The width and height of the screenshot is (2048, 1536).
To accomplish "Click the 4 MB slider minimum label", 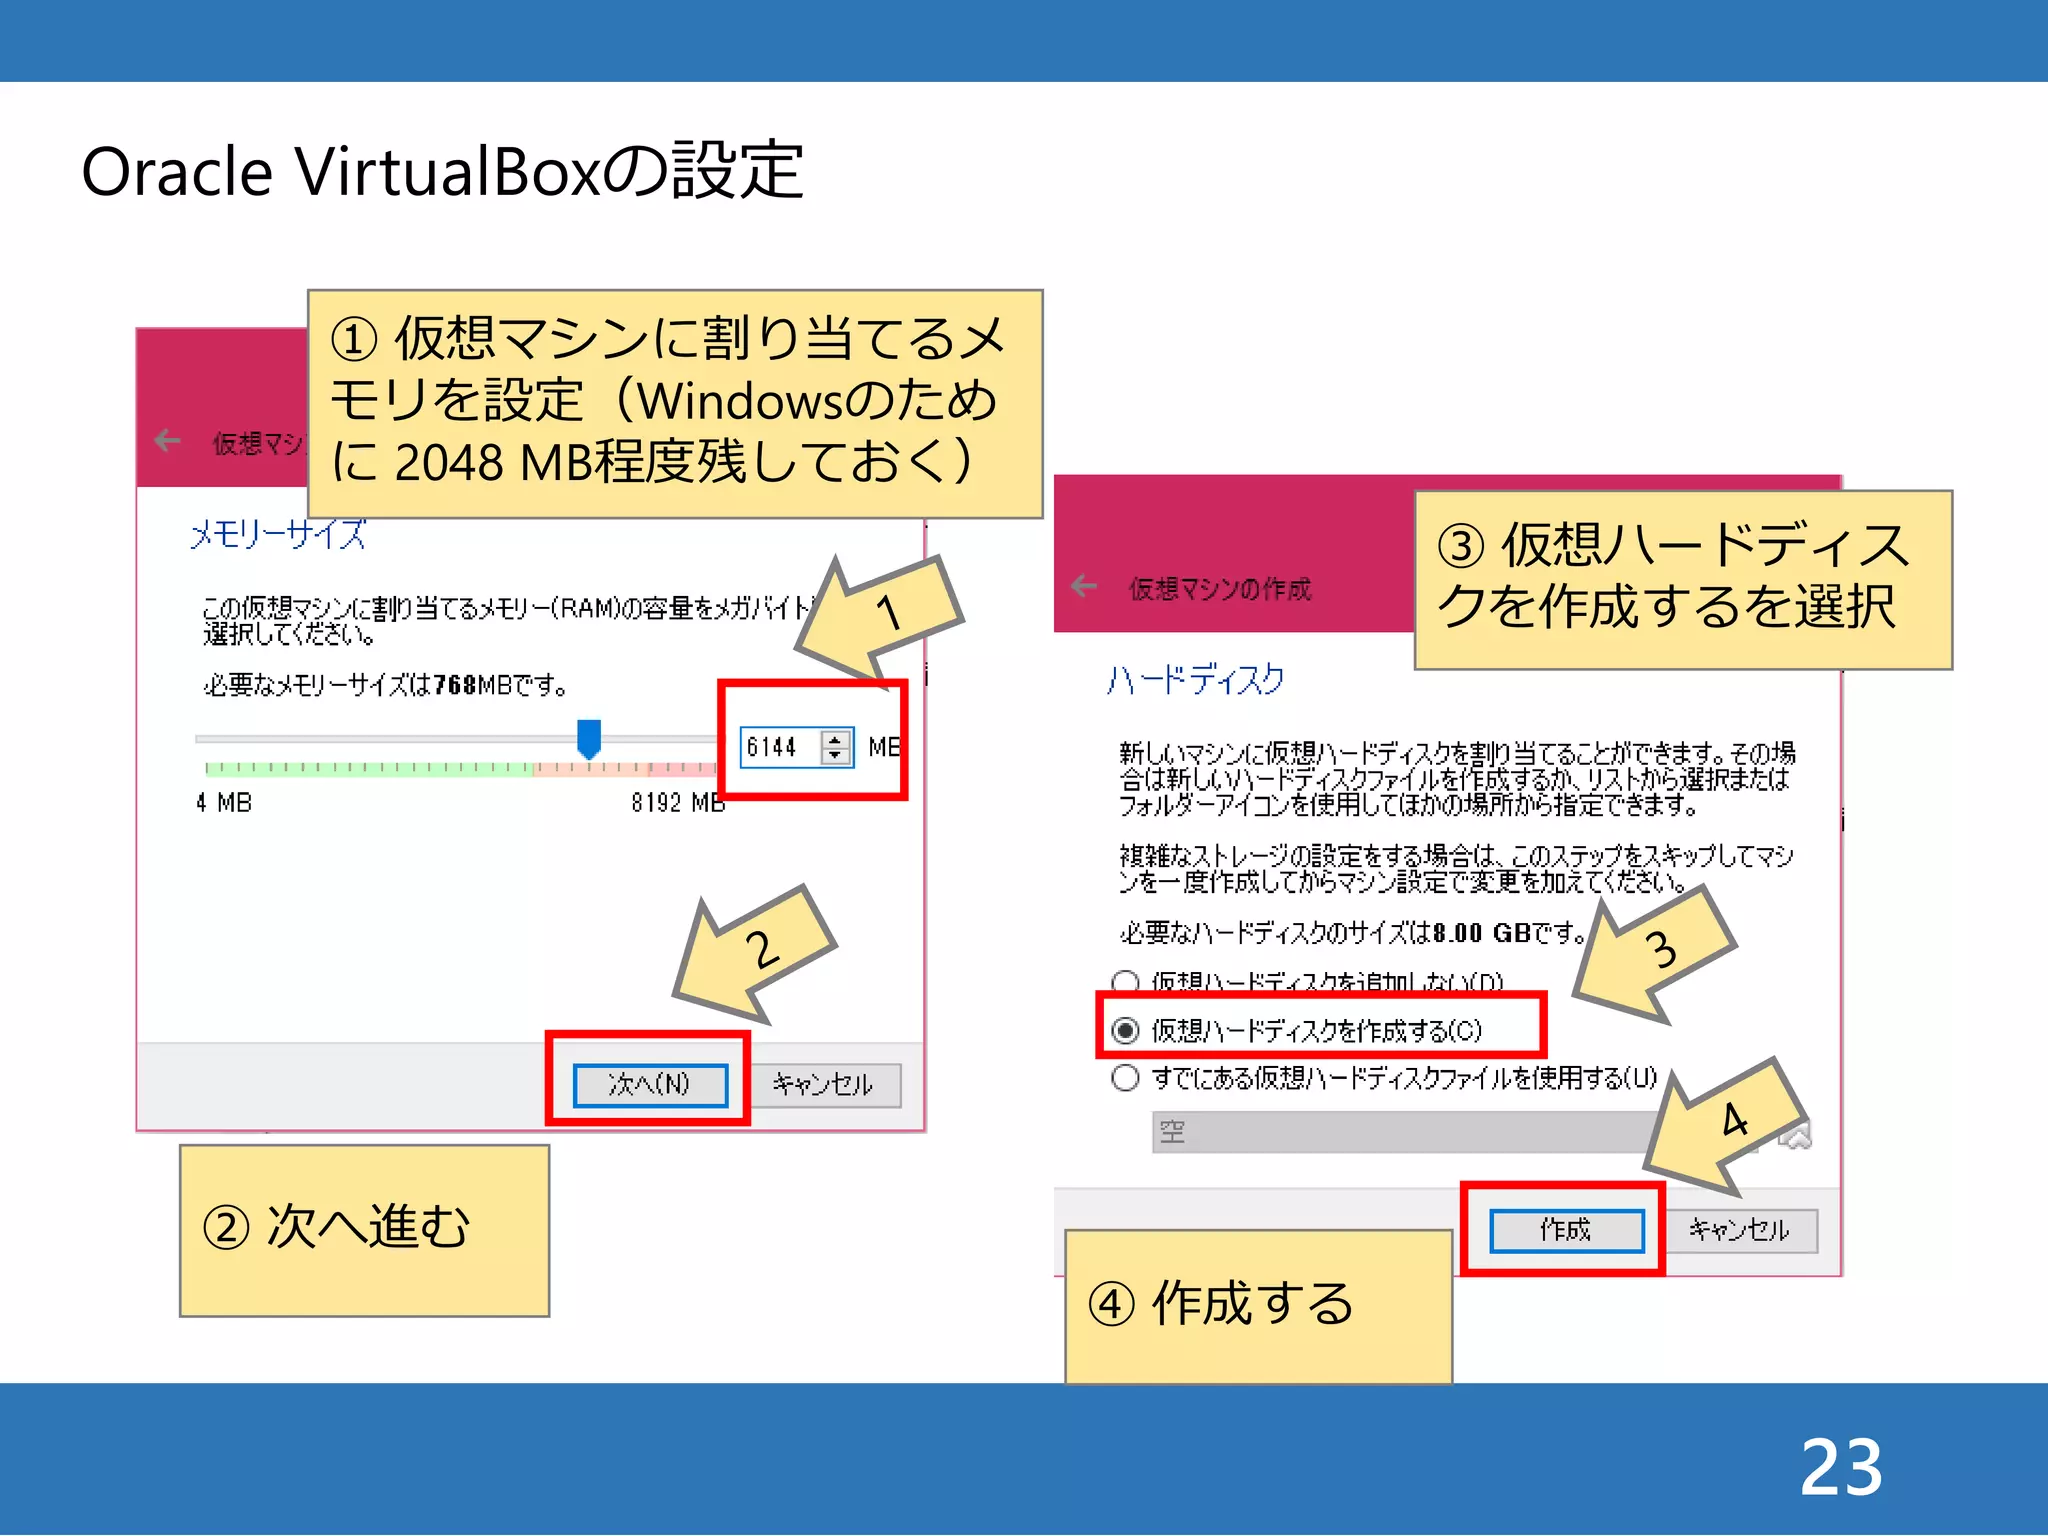I will pos(224,803).
